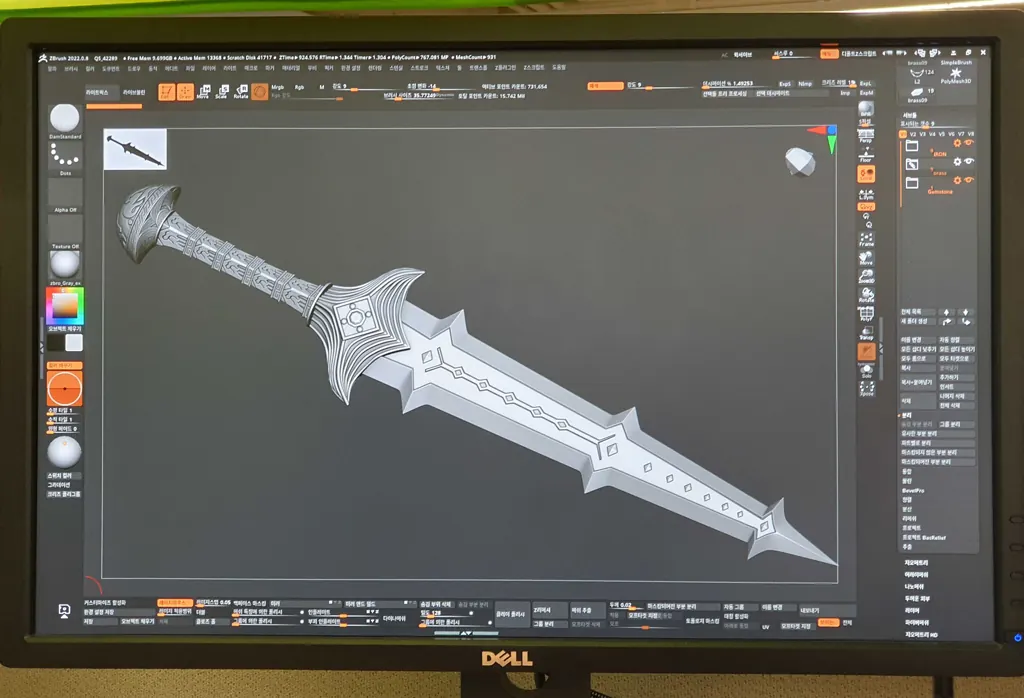Expand the BasRelief project section
The image size is (1024, 698).
[x=923, y=537]
